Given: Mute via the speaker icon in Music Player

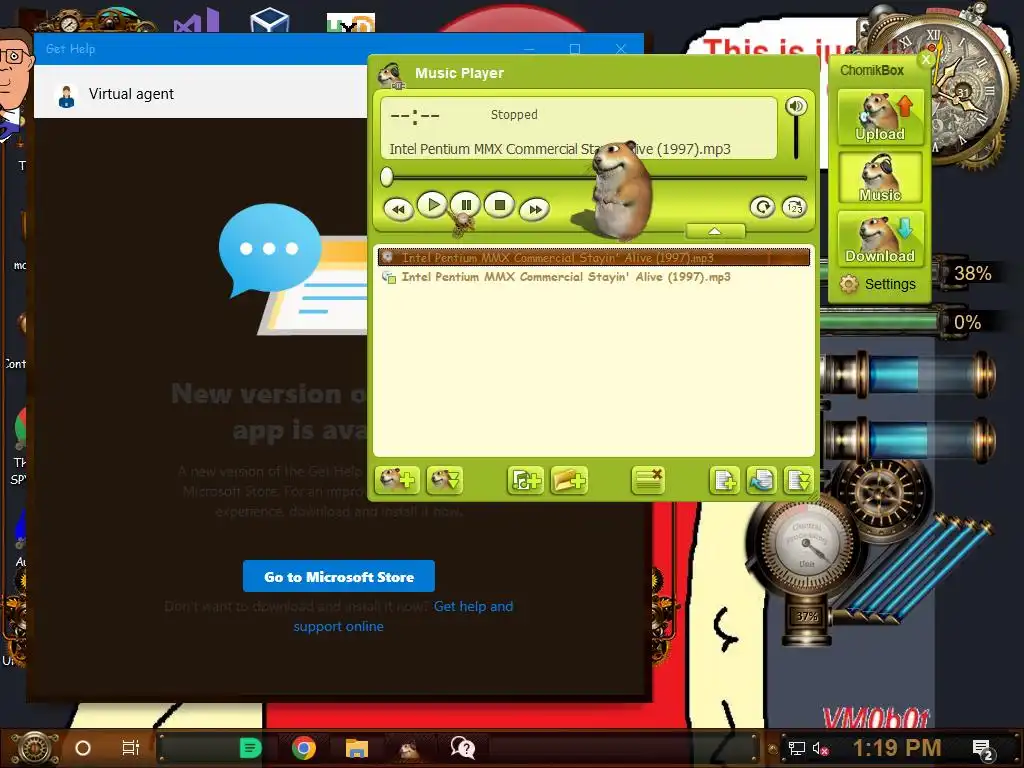Looking at the screenshot, I should [x=796, y=106].
